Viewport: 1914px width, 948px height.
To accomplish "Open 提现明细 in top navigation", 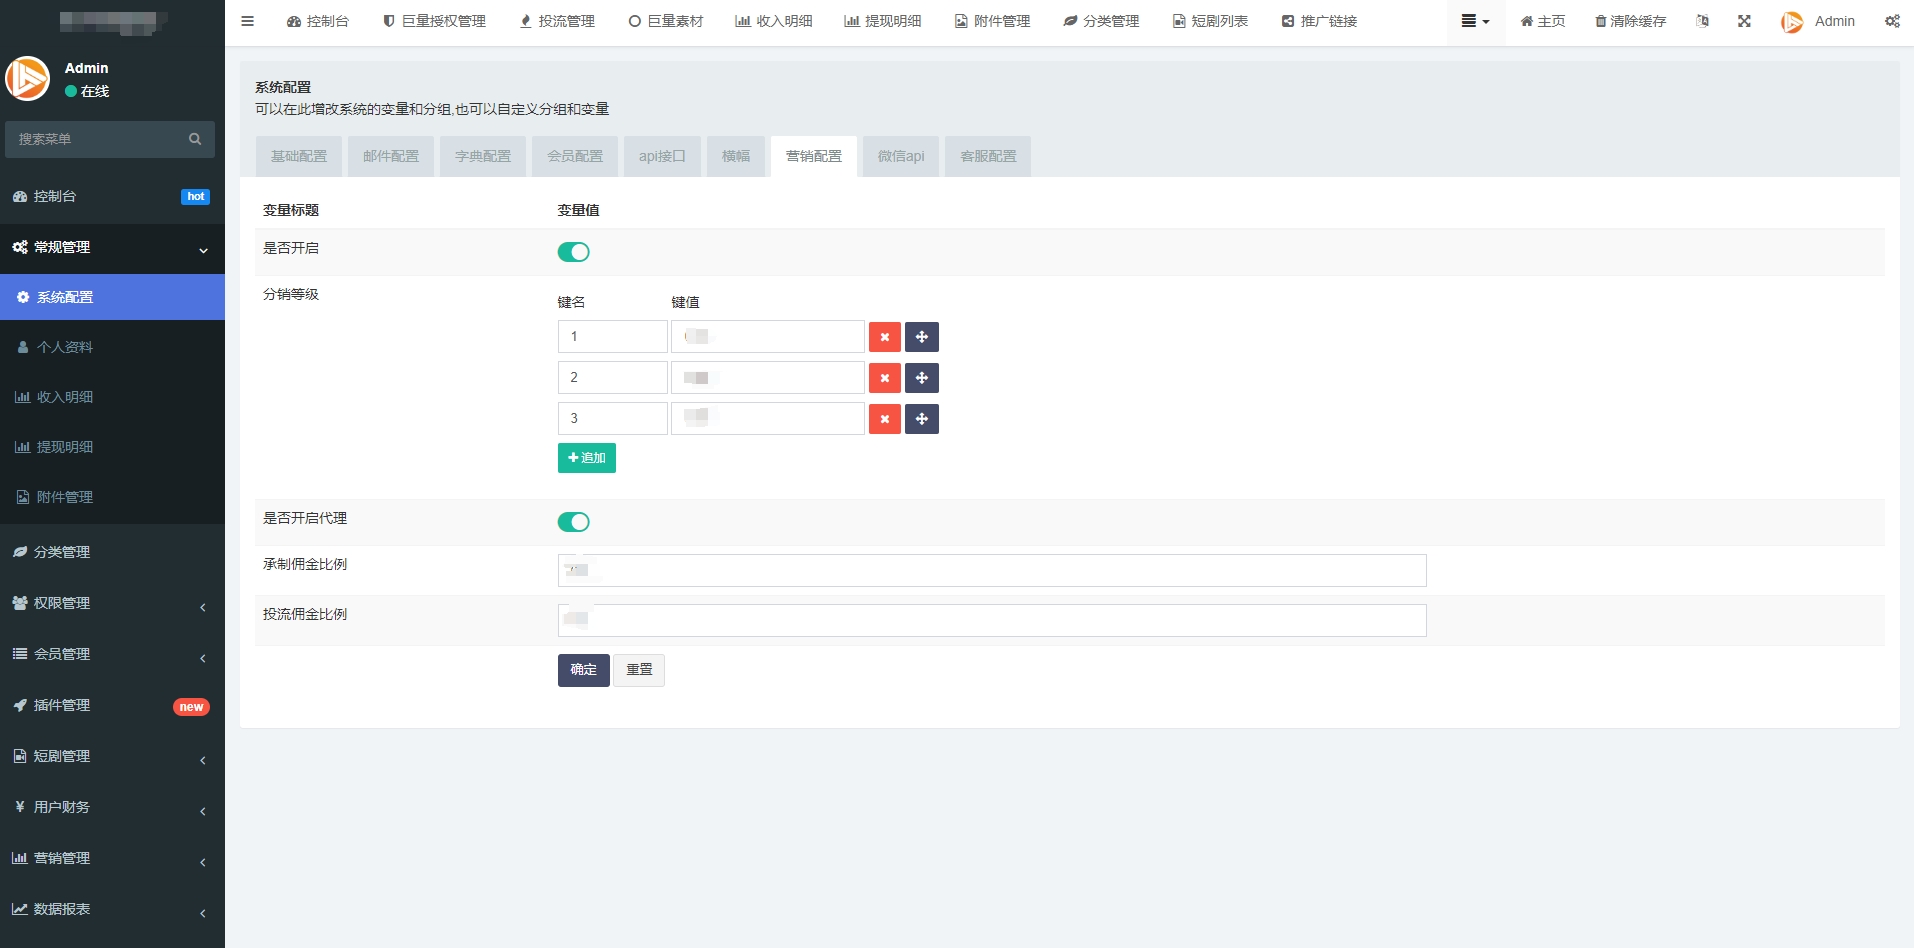I will (x=883, y=21).
